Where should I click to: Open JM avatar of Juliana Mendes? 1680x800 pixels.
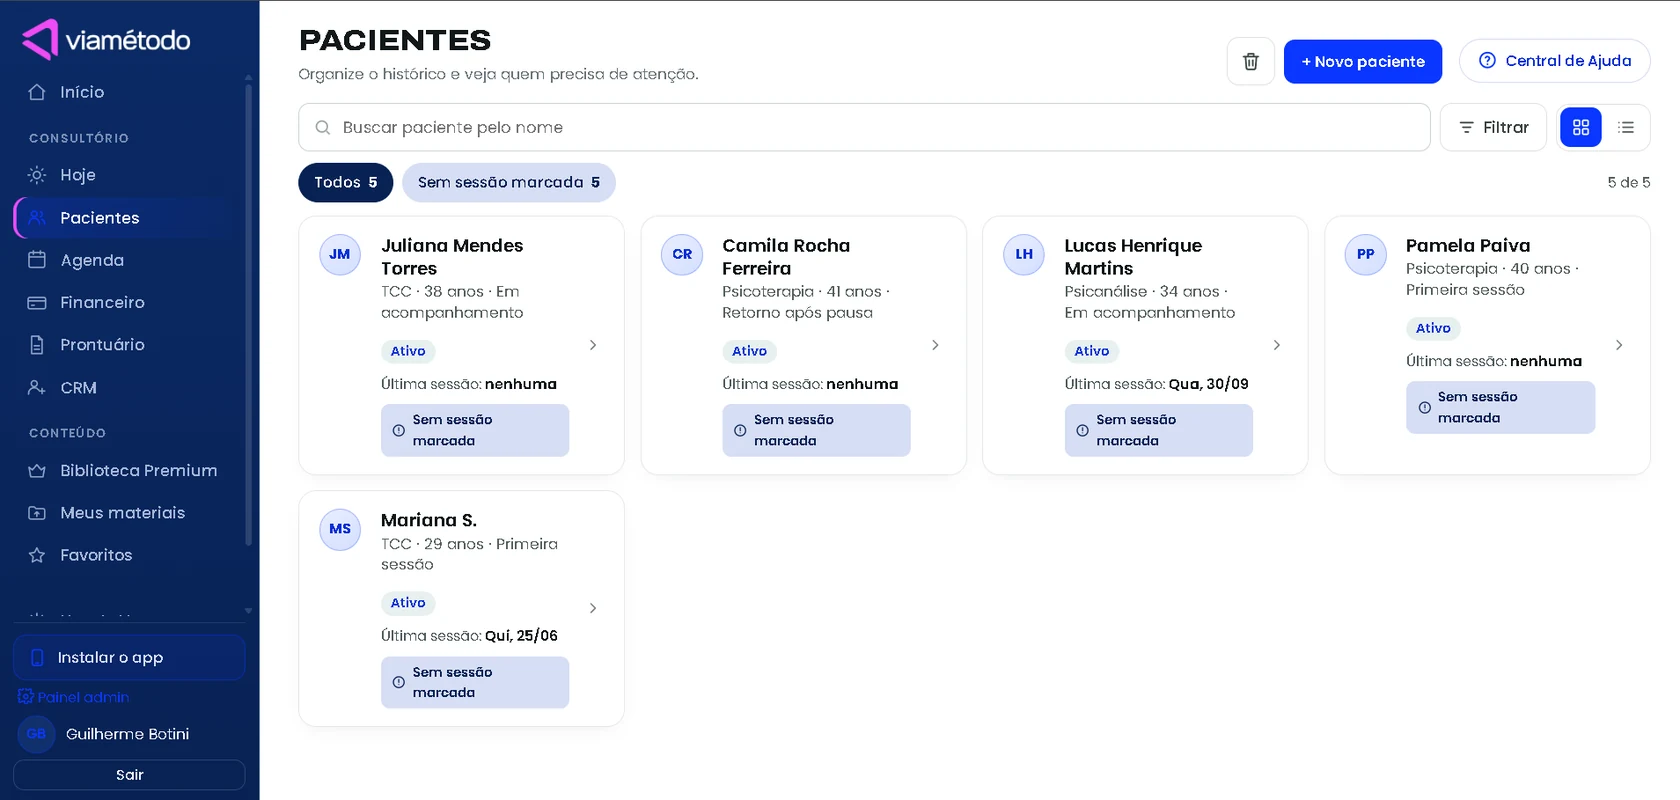tap(340, 254)
